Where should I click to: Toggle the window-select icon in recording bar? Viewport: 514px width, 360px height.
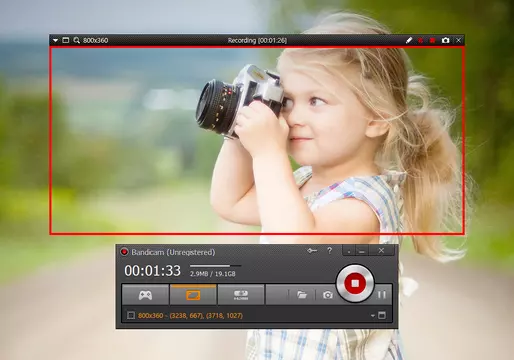[x=66, y=40]
